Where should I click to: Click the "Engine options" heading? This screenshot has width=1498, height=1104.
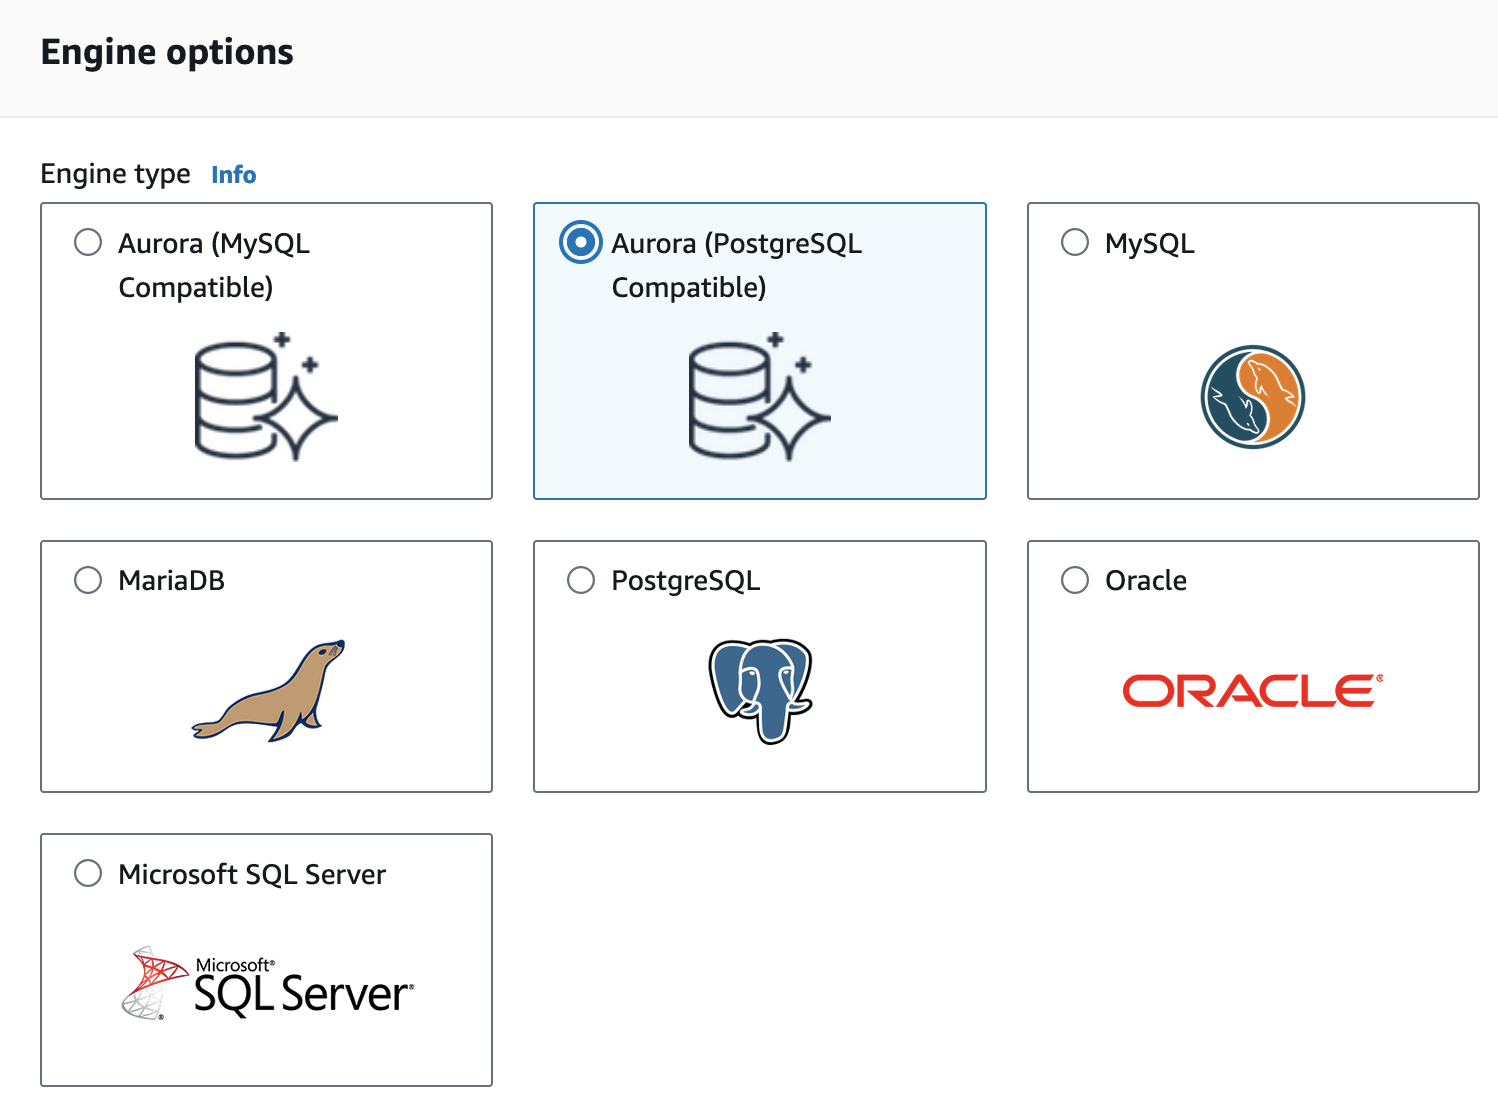(167, 52)
